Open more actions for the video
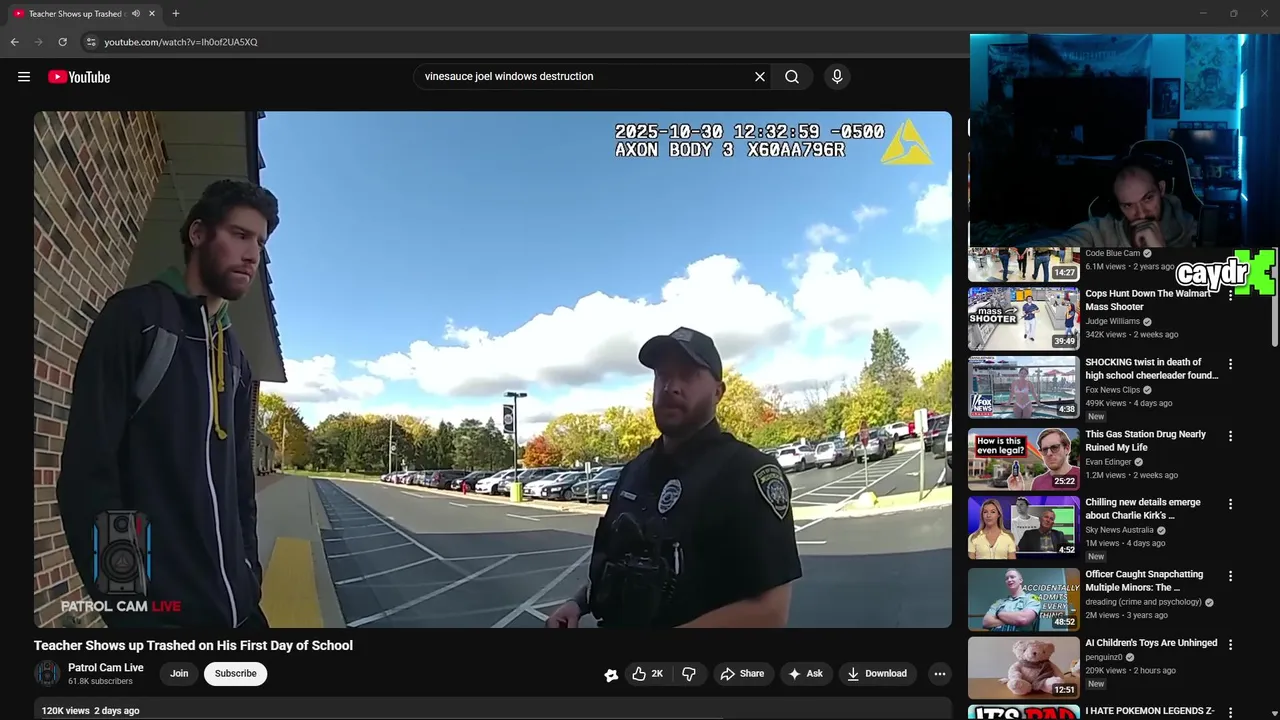The height and width of the screenshot is (720, 1280). (x=940, y=674)
